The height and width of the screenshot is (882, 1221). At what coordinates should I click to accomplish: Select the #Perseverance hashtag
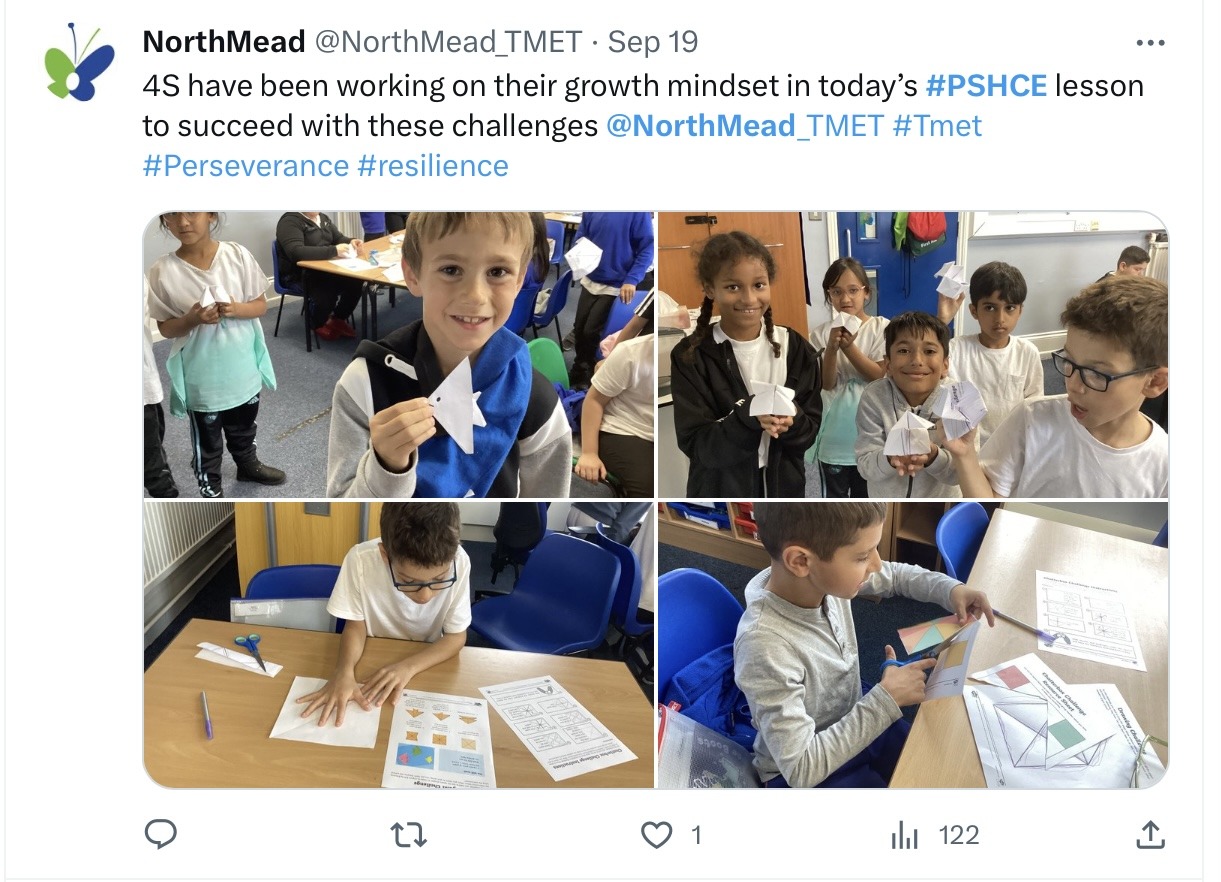click(x=246, y=165)
